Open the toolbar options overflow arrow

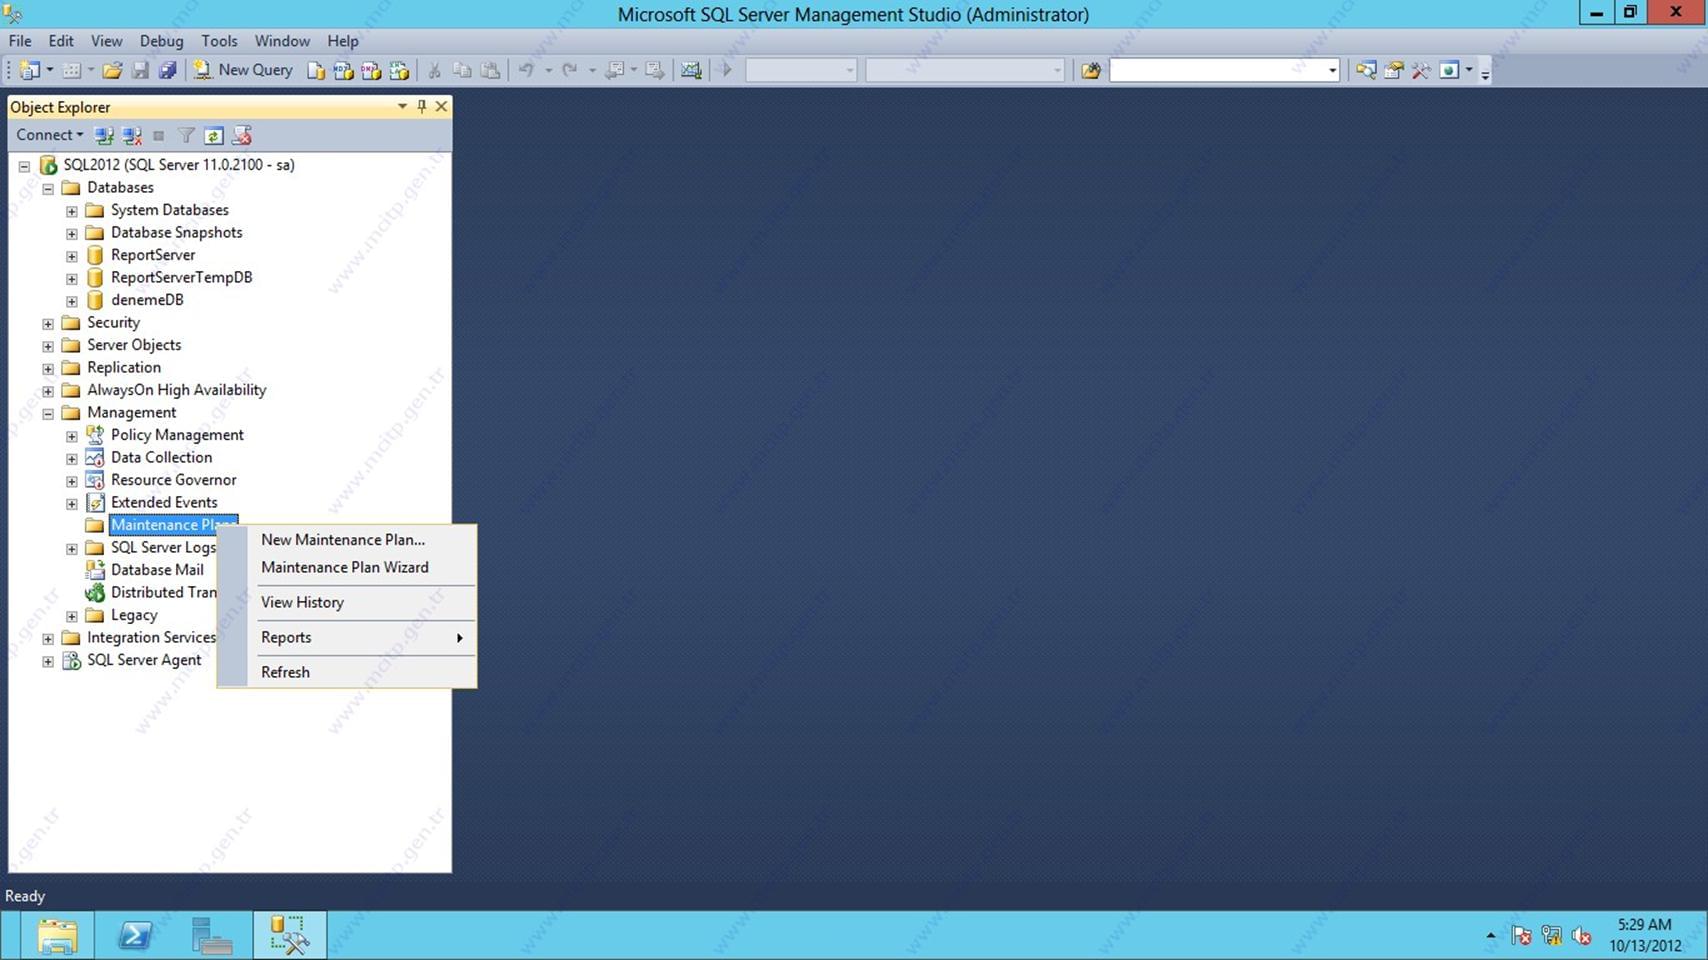point(1485,72)
